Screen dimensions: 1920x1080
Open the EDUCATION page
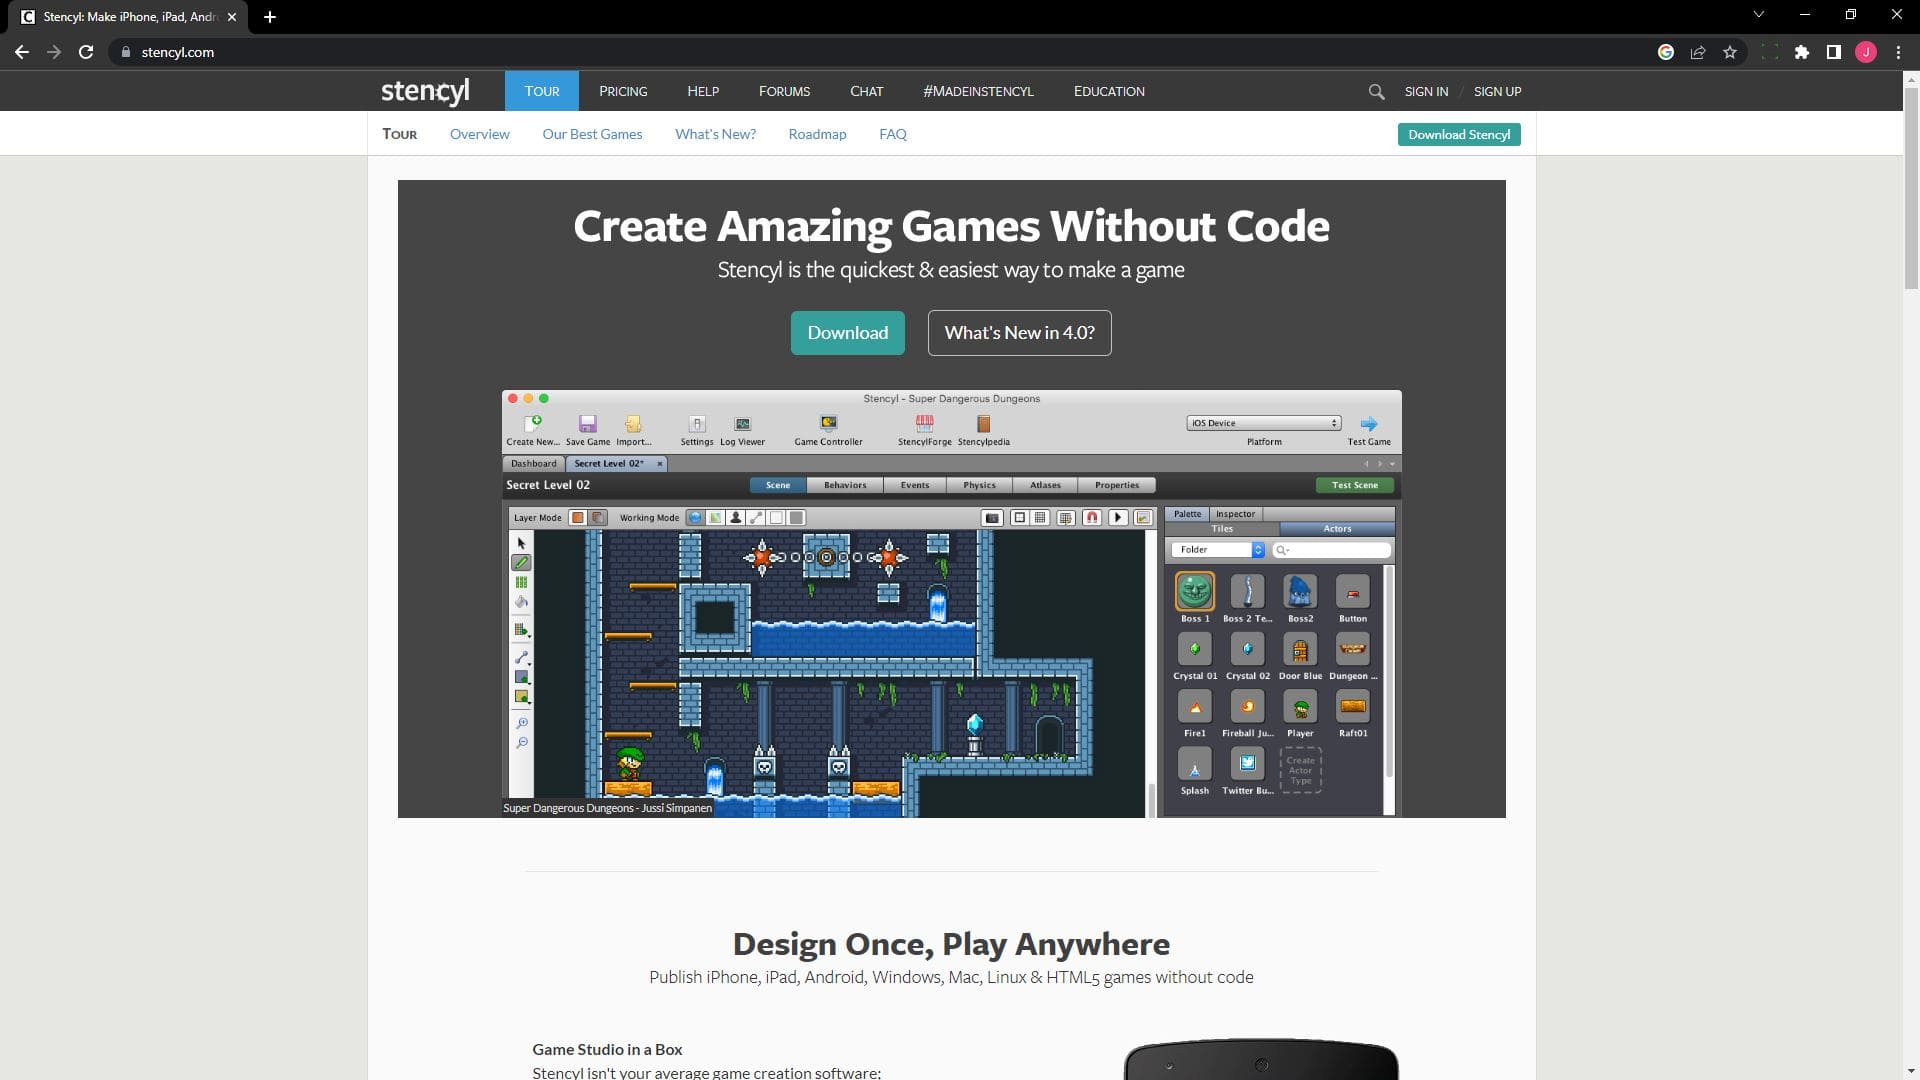1109,91
